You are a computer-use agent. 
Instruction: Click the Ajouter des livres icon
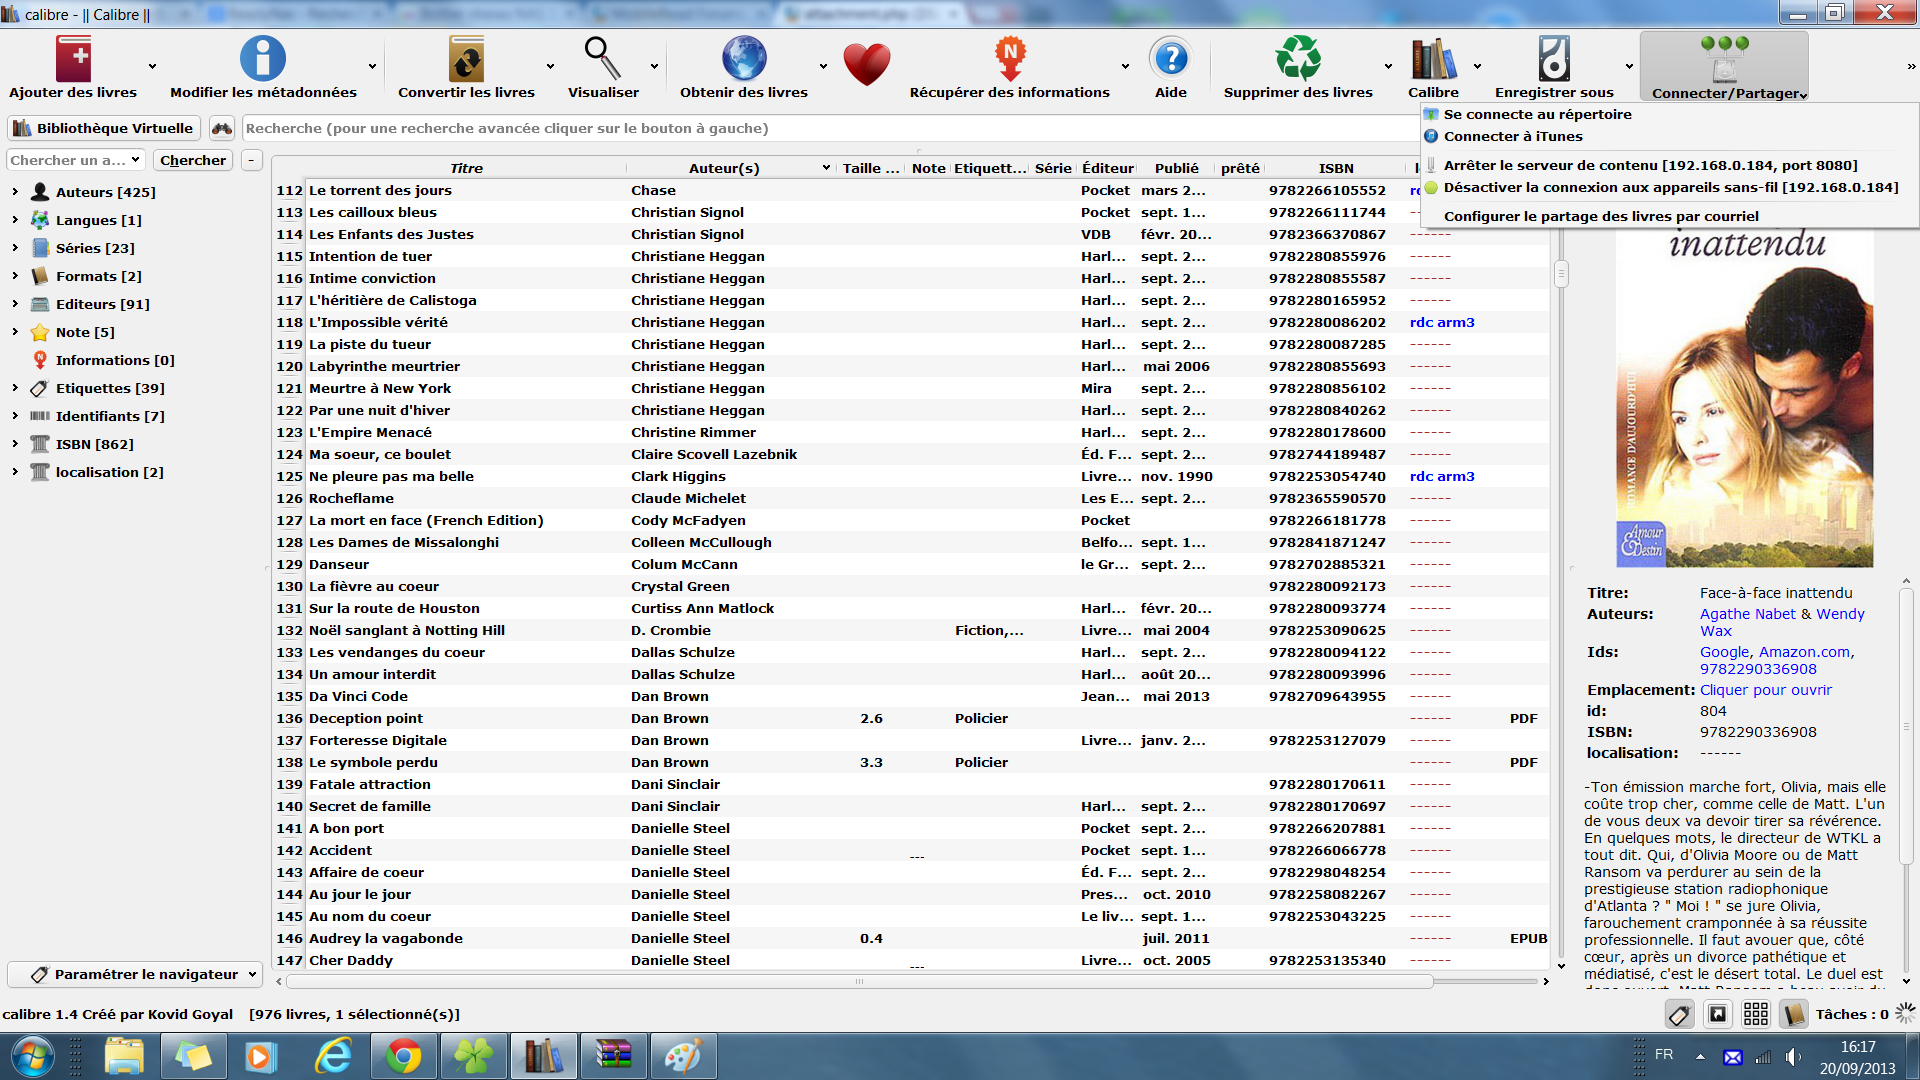click(x=73, y=60)
